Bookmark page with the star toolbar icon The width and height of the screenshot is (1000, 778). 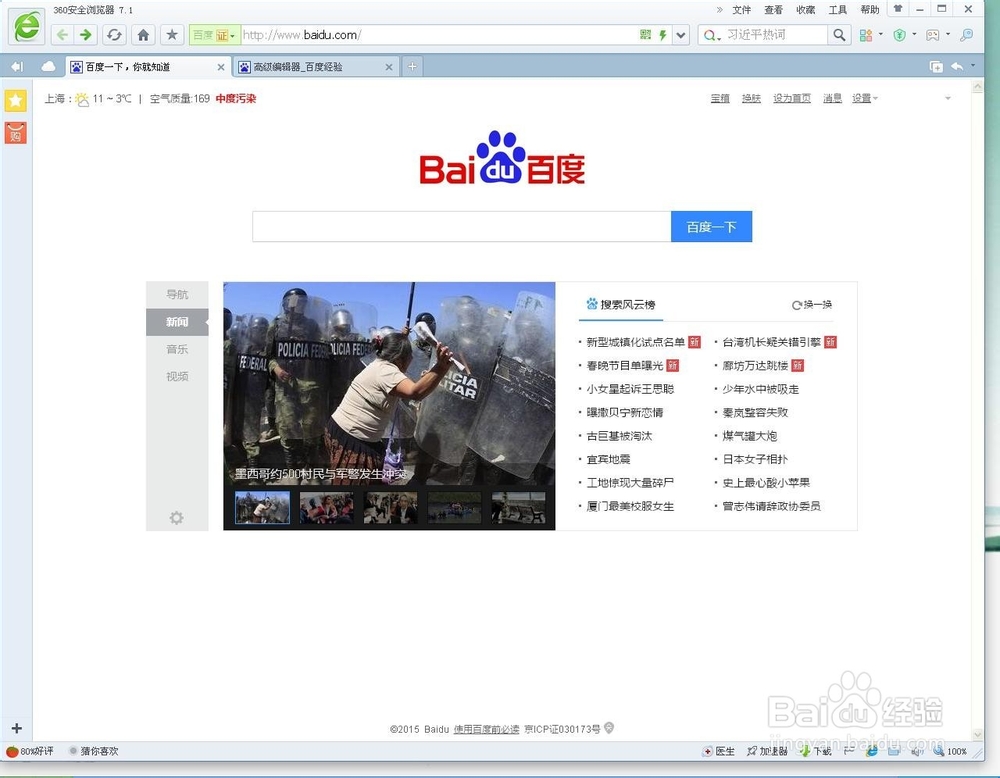[x=172, y=34]
